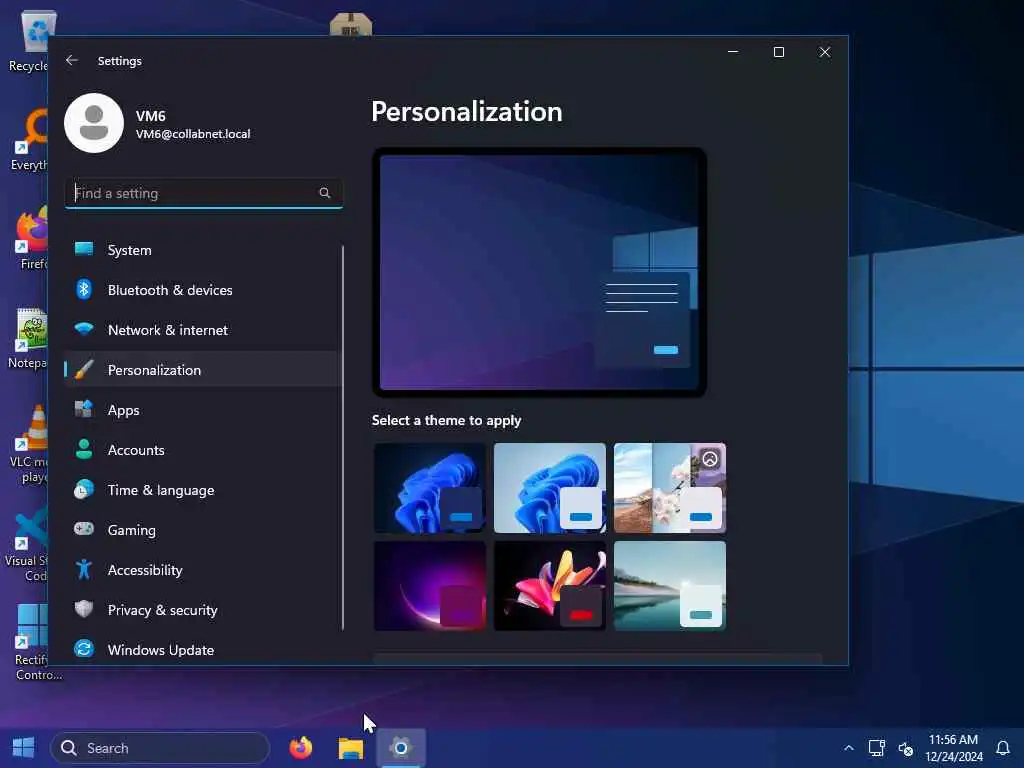Click the System monitor icon

point(84,249)
